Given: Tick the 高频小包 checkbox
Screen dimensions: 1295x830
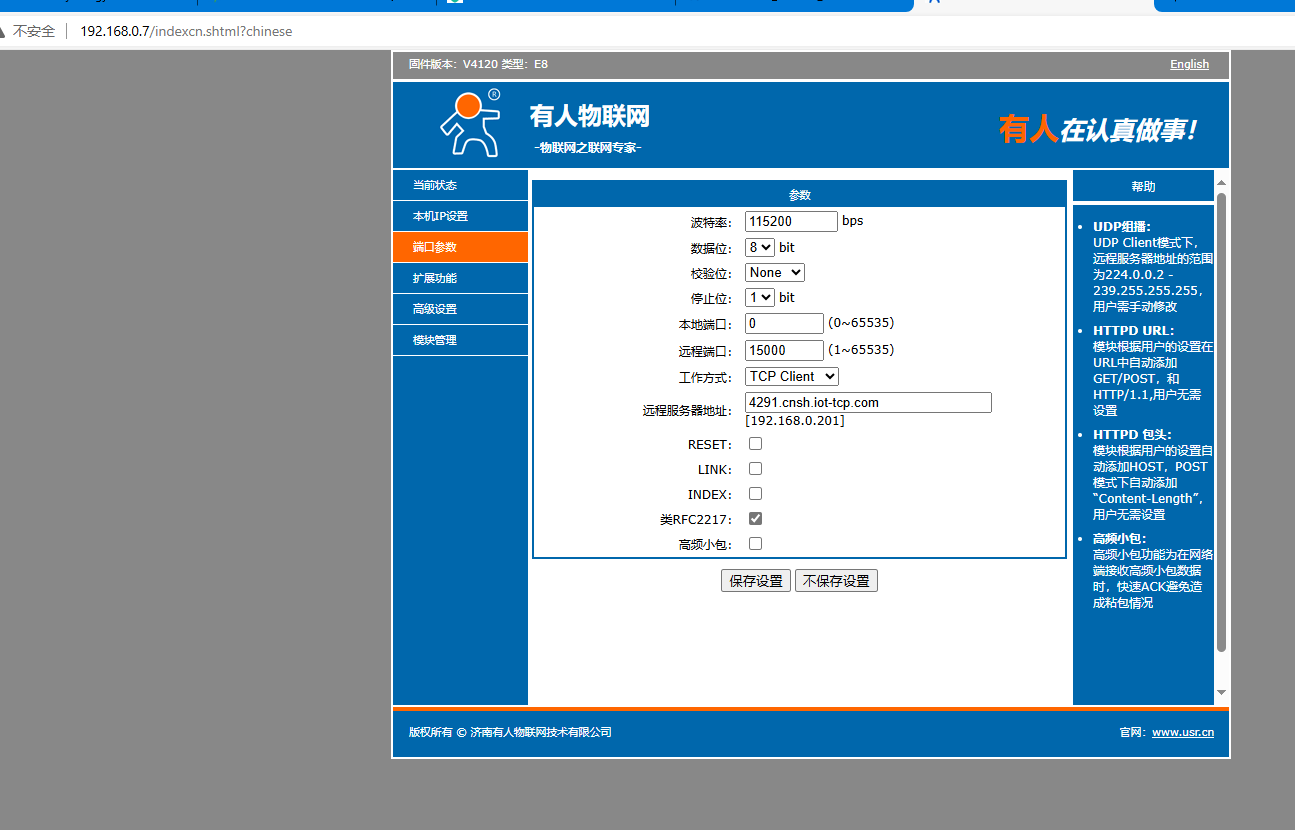Looking at the screenshot, I should pos(755,544).
